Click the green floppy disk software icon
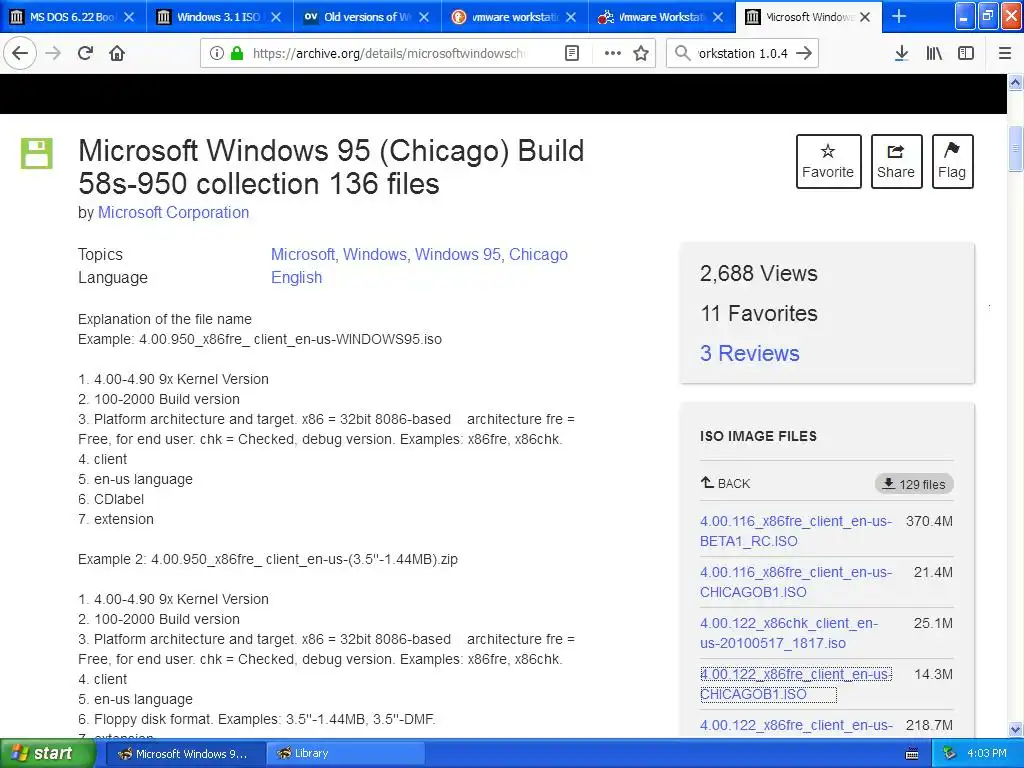This screenshot has width=1024, height=768. coord(37,153)
